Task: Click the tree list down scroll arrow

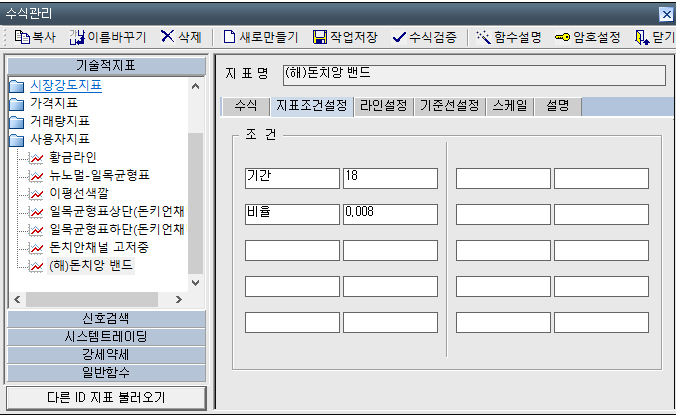Action: pos(195,284)
